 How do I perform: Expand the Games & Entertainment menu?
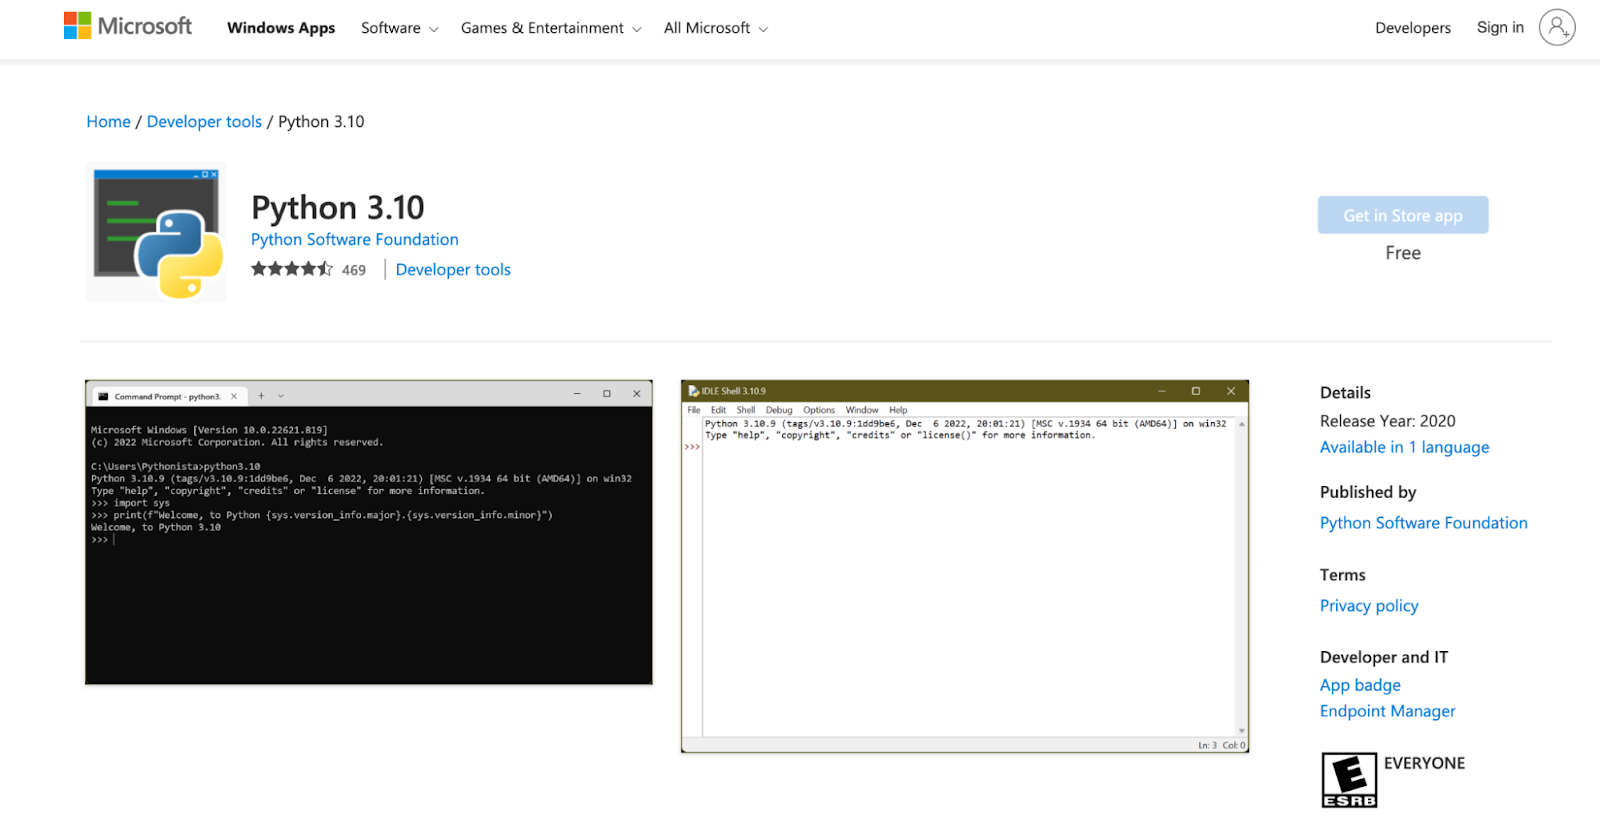coord(551,28)
